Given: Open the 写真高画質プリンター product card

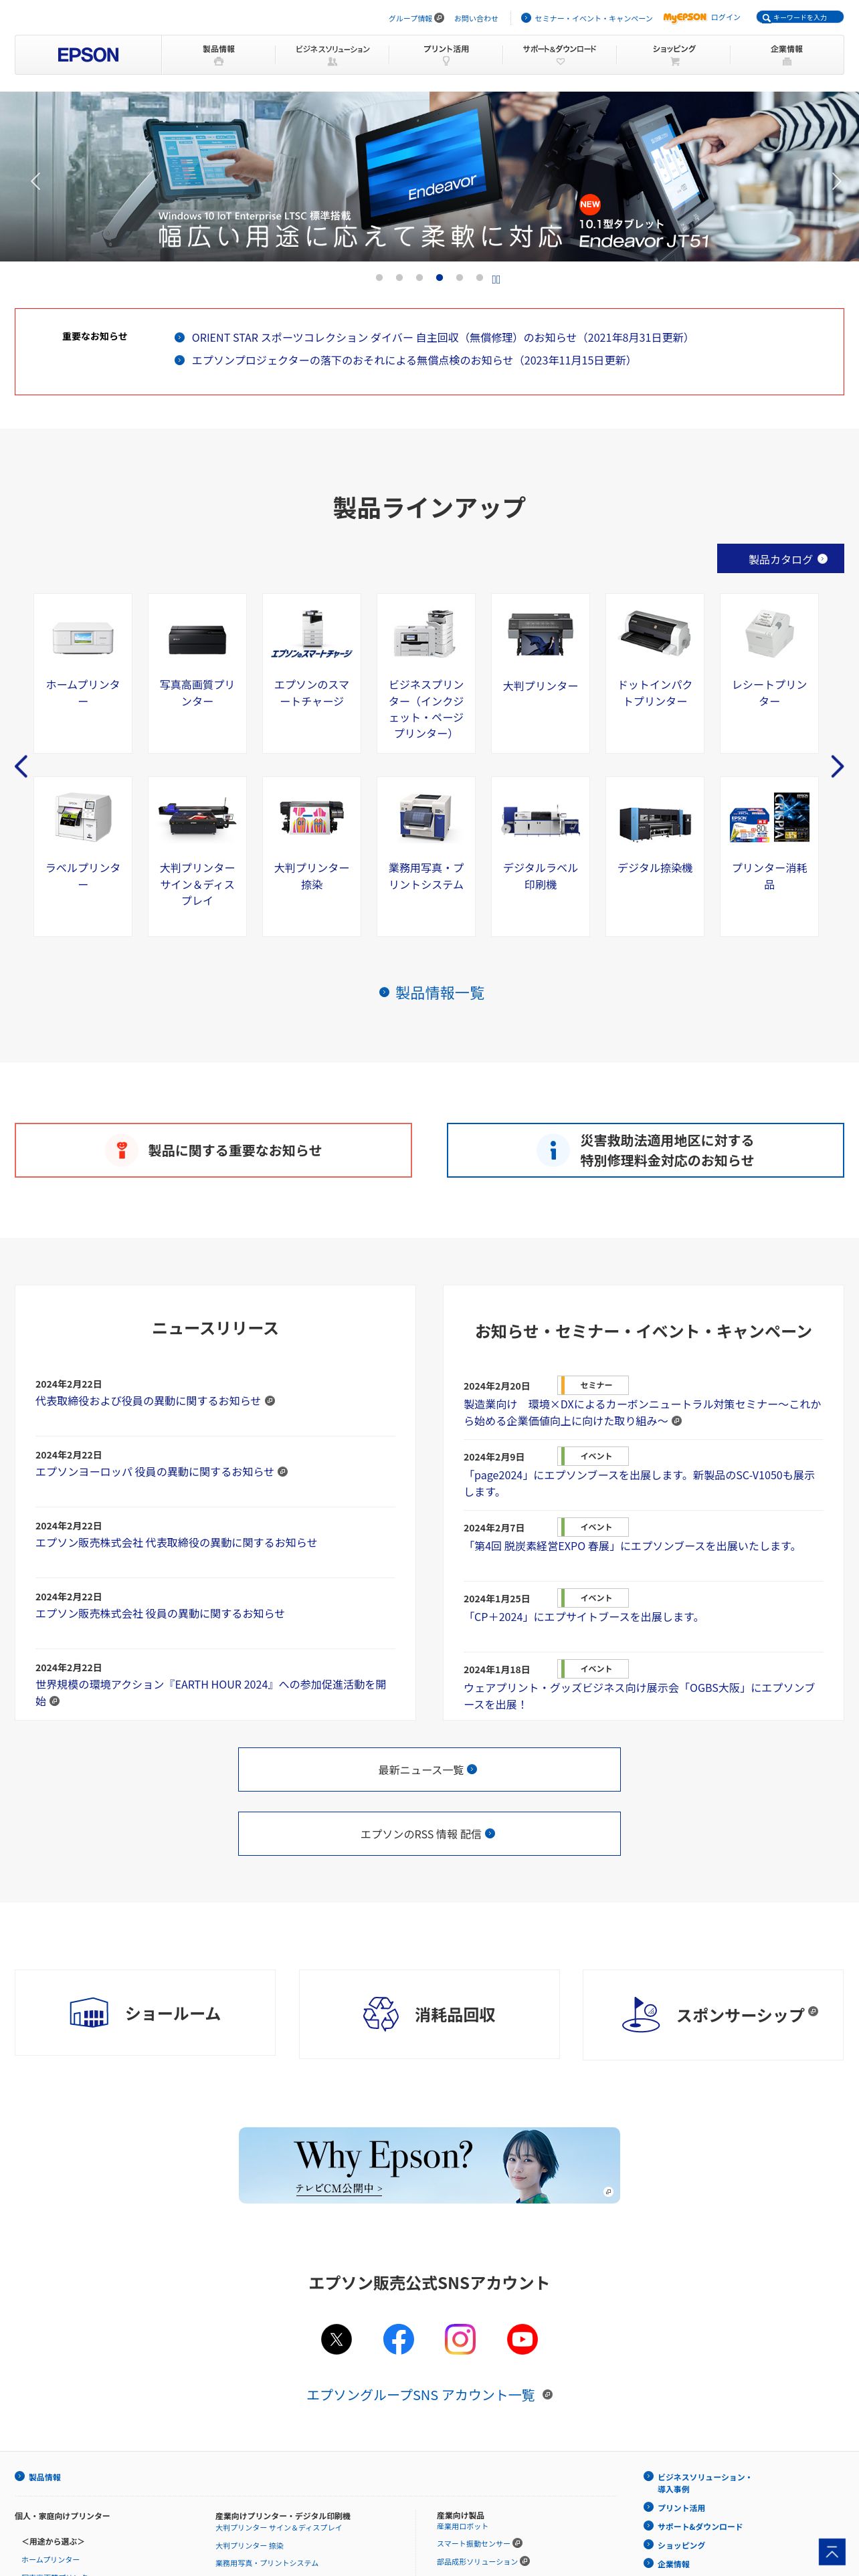Looking at the screenshot, I should 197,673.
